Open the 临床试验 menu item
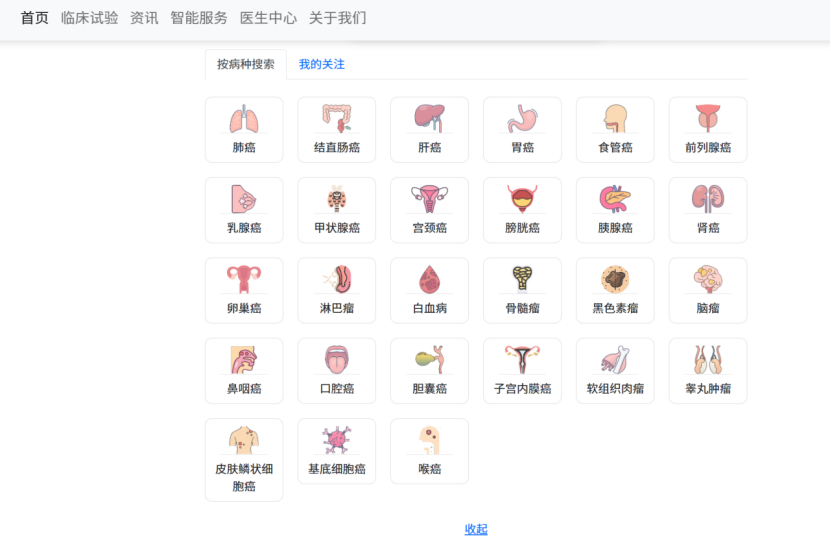The height and width of the screenshot is (555, 831). coord(89,18)
